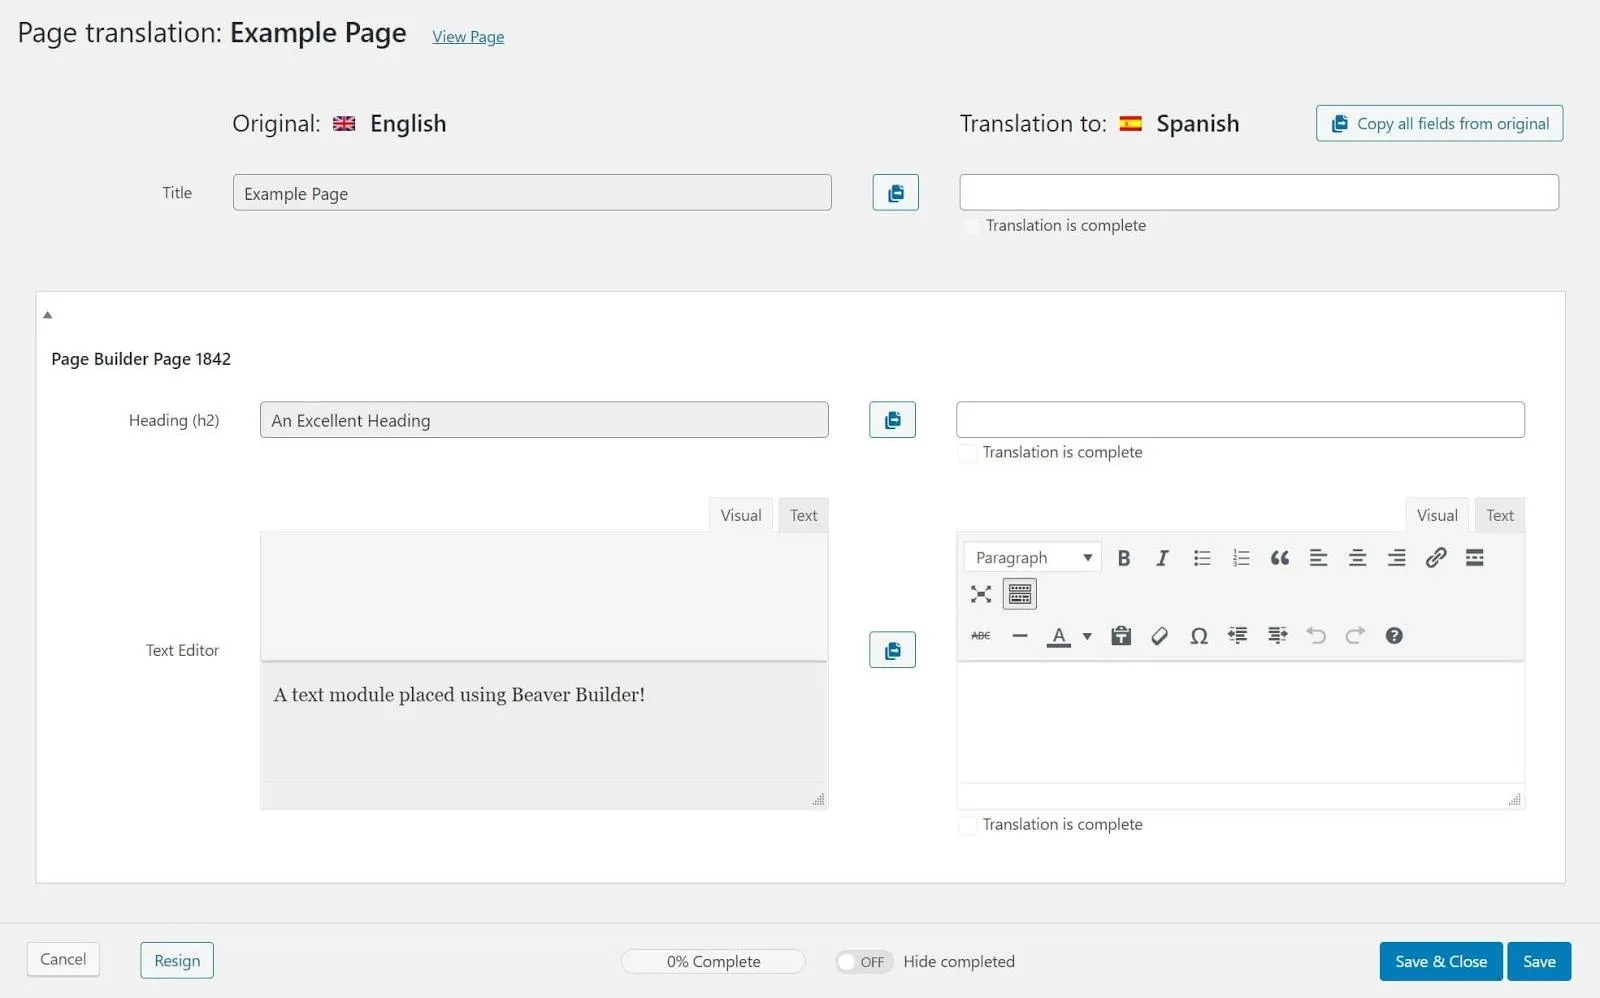
Task: Enter distraction-free fullscreen mode
Action: (981, 594)
